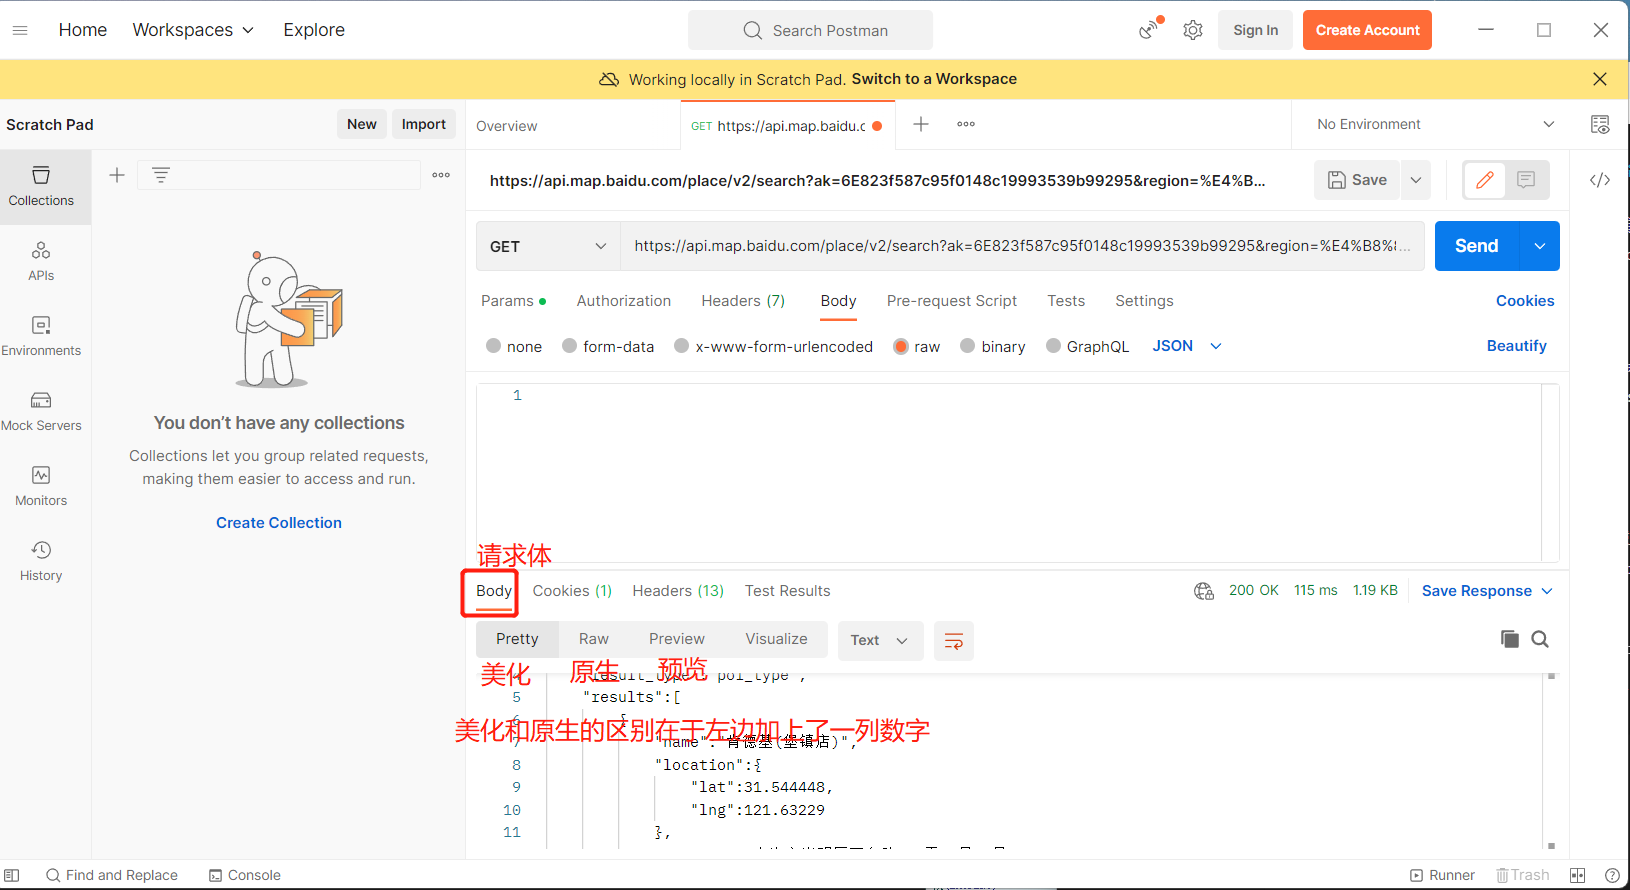Open a new request tab
The width and height of the screenshot is (1630, 890).
[921, 124]
